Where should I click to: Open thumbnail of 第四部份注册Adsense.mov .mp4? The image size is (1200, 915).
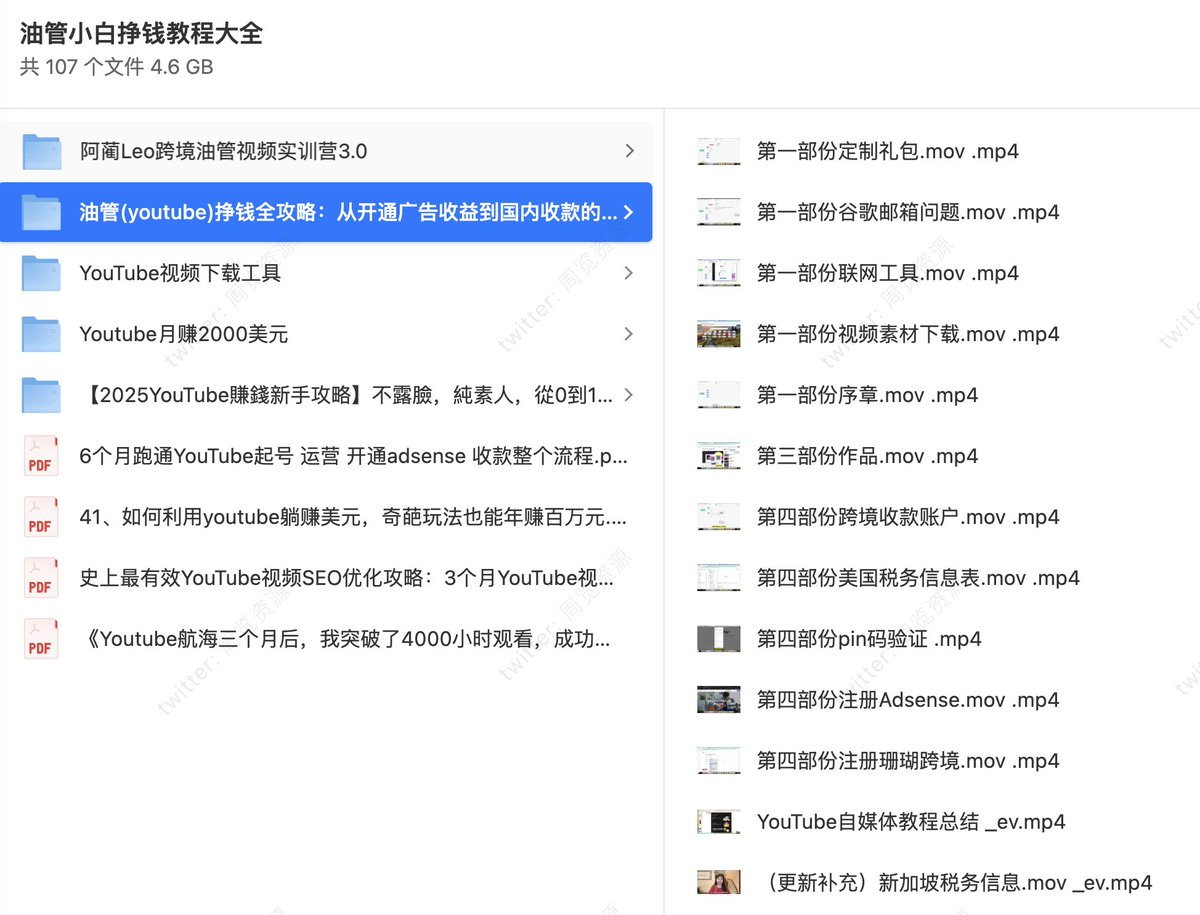(x=719, y=700)
